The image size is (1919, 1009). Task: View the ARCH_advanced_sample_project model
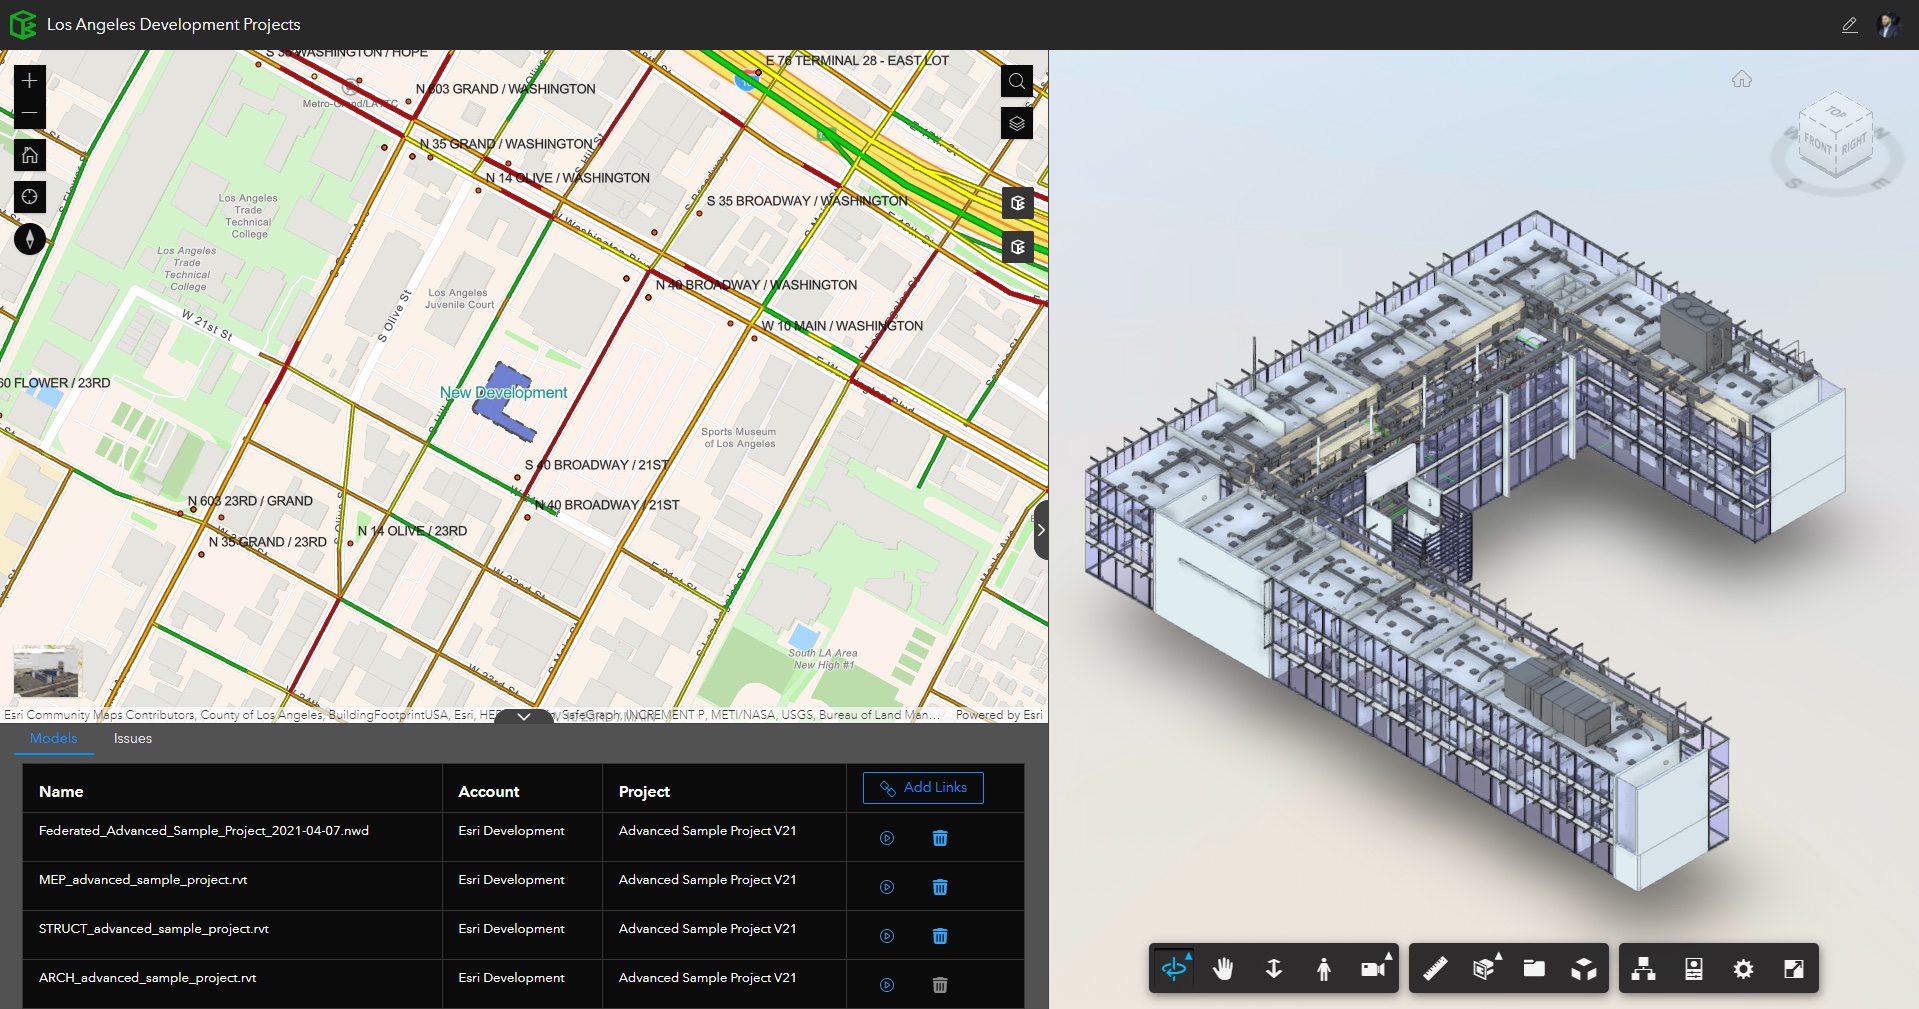[x=887, y=985]
